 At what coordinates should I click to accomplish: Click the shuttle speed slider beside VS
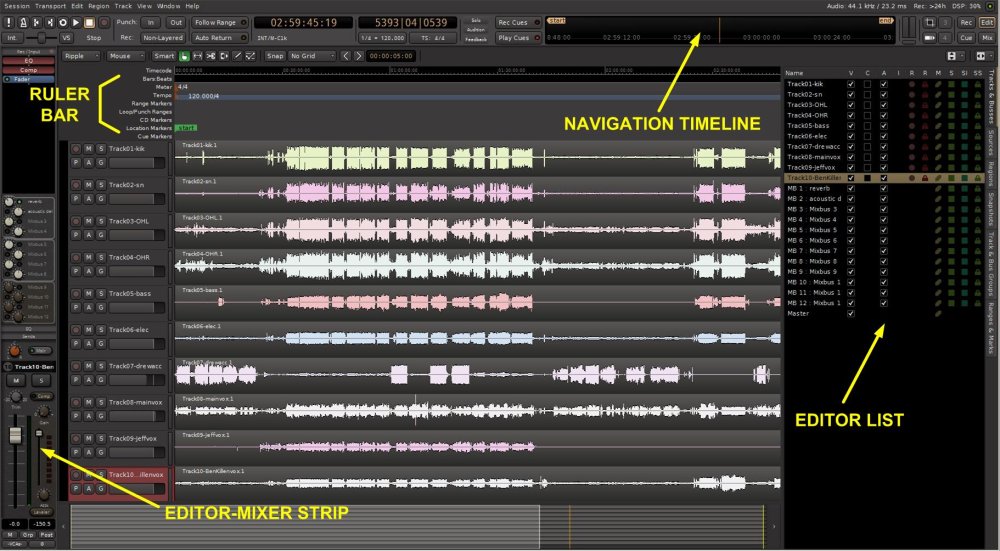pyautogui.click(x=41, y=38)
